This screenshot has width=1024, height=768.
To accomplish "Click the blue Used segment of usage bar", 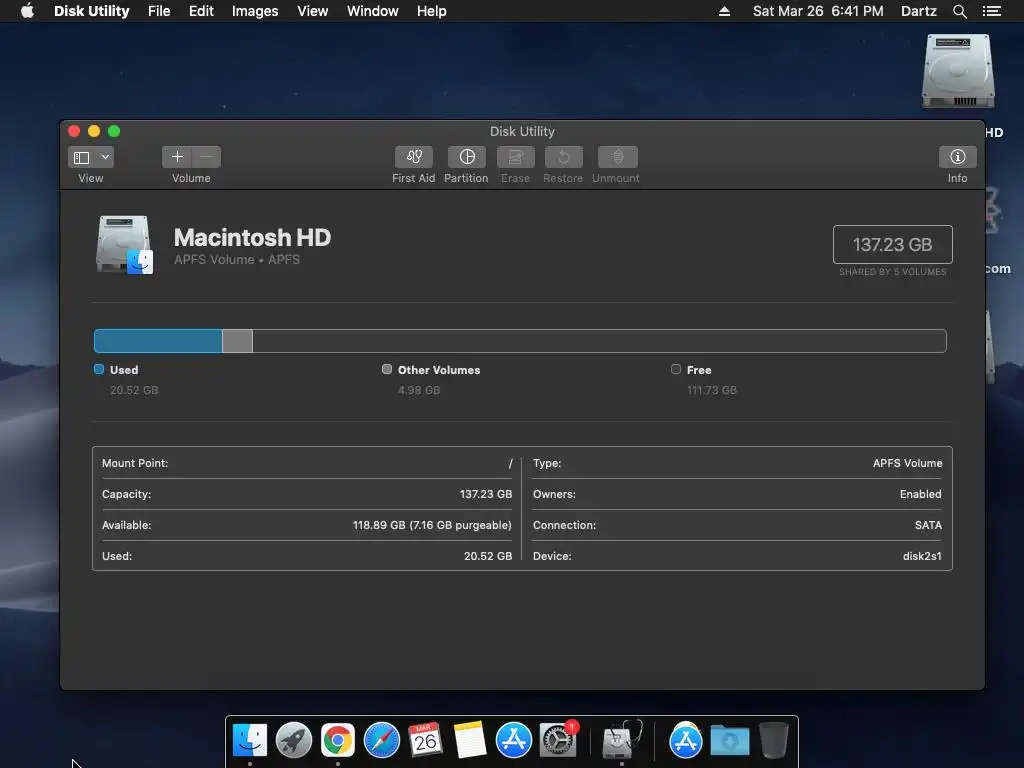I will pos(158,341).
